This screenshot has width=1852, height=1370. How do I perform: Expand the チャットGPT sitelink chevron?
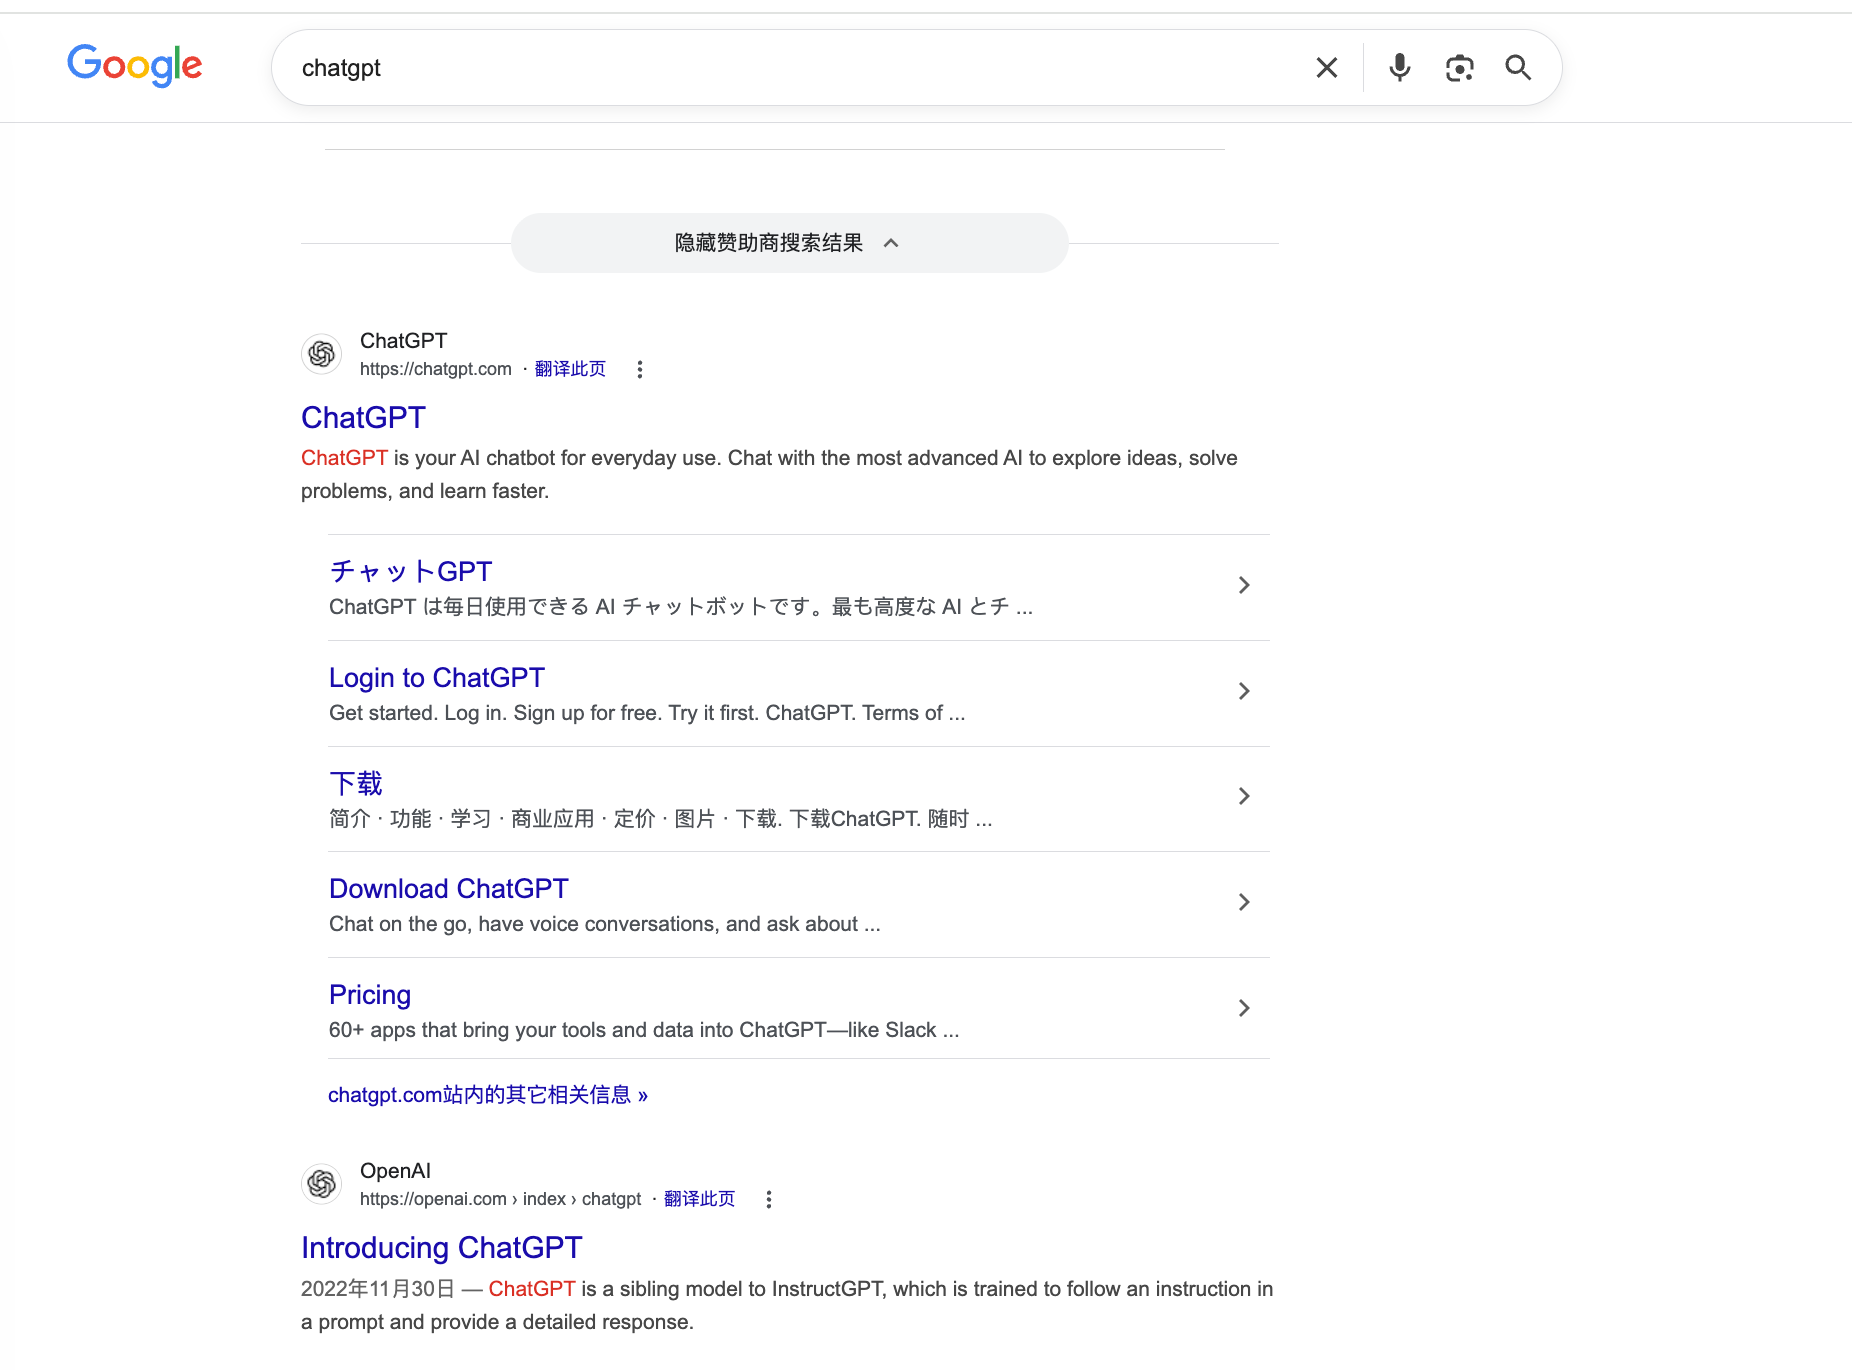click(1244, 585)
